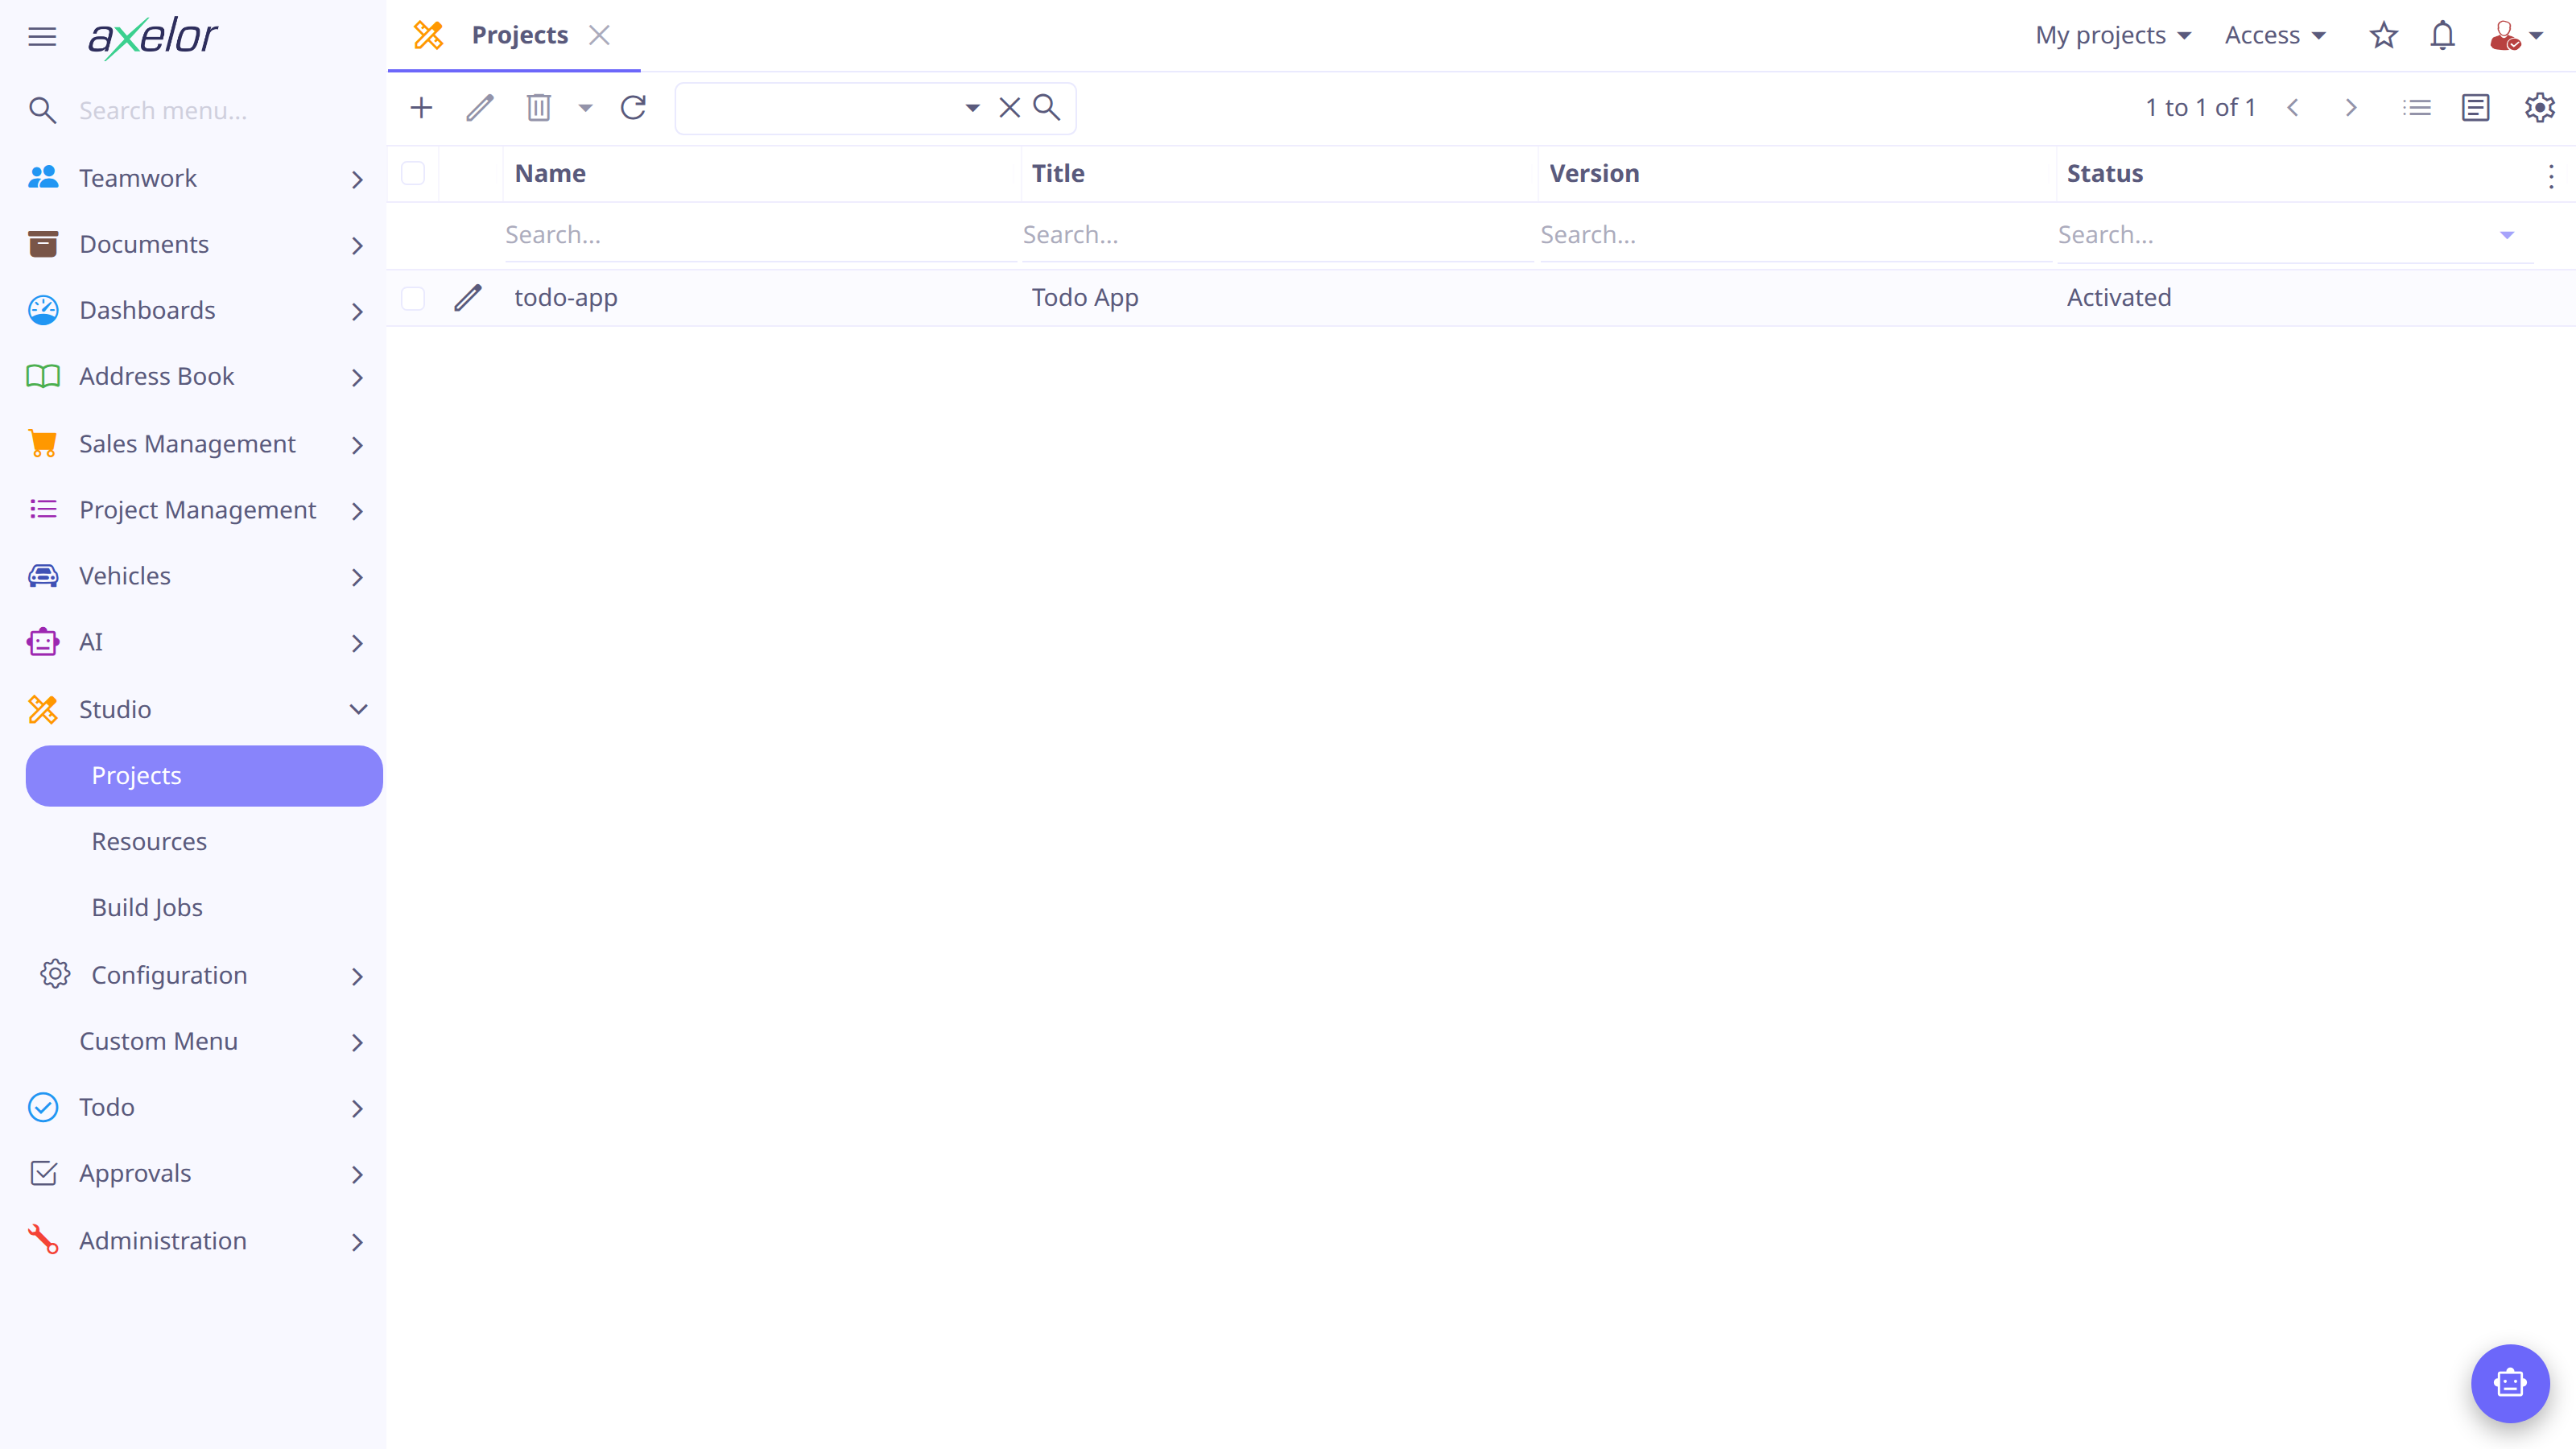Sort by the Name column header
This screenshot has height=1449, width=2576.
coord(762,173)
